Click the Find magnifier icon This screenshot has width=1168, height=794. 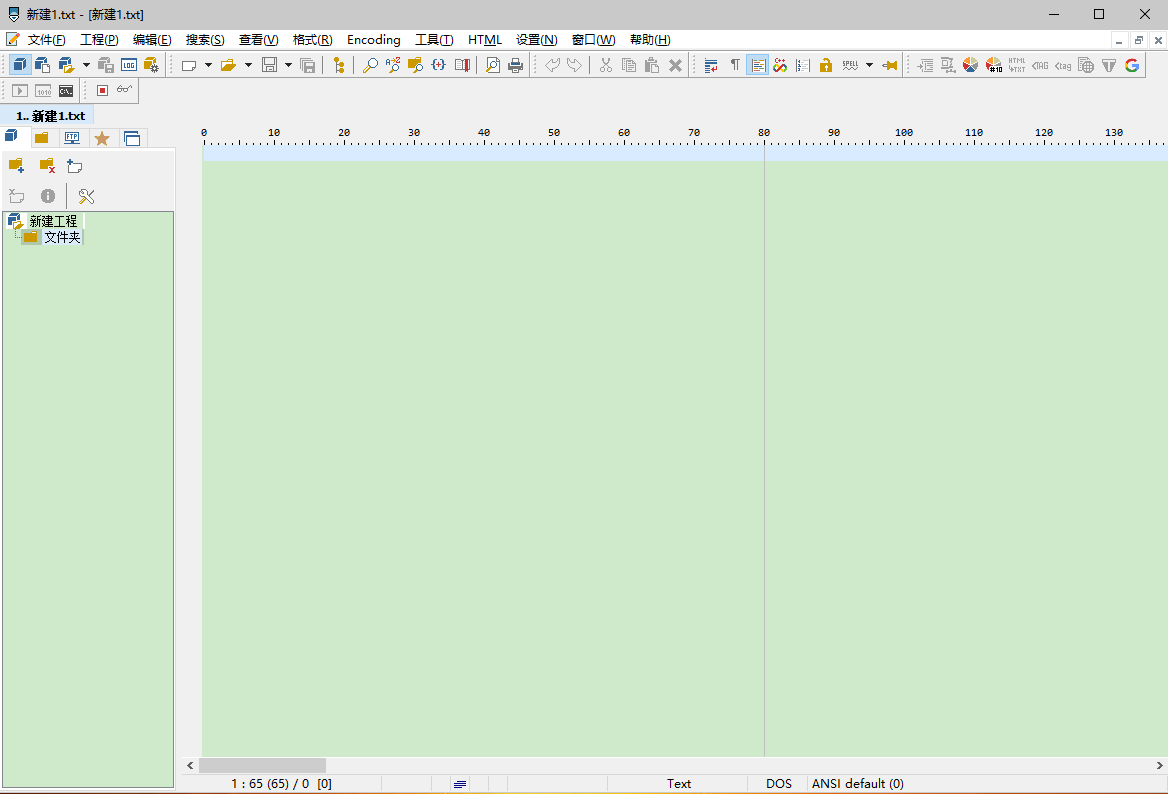pyautogui.click(x=369, y=66)
